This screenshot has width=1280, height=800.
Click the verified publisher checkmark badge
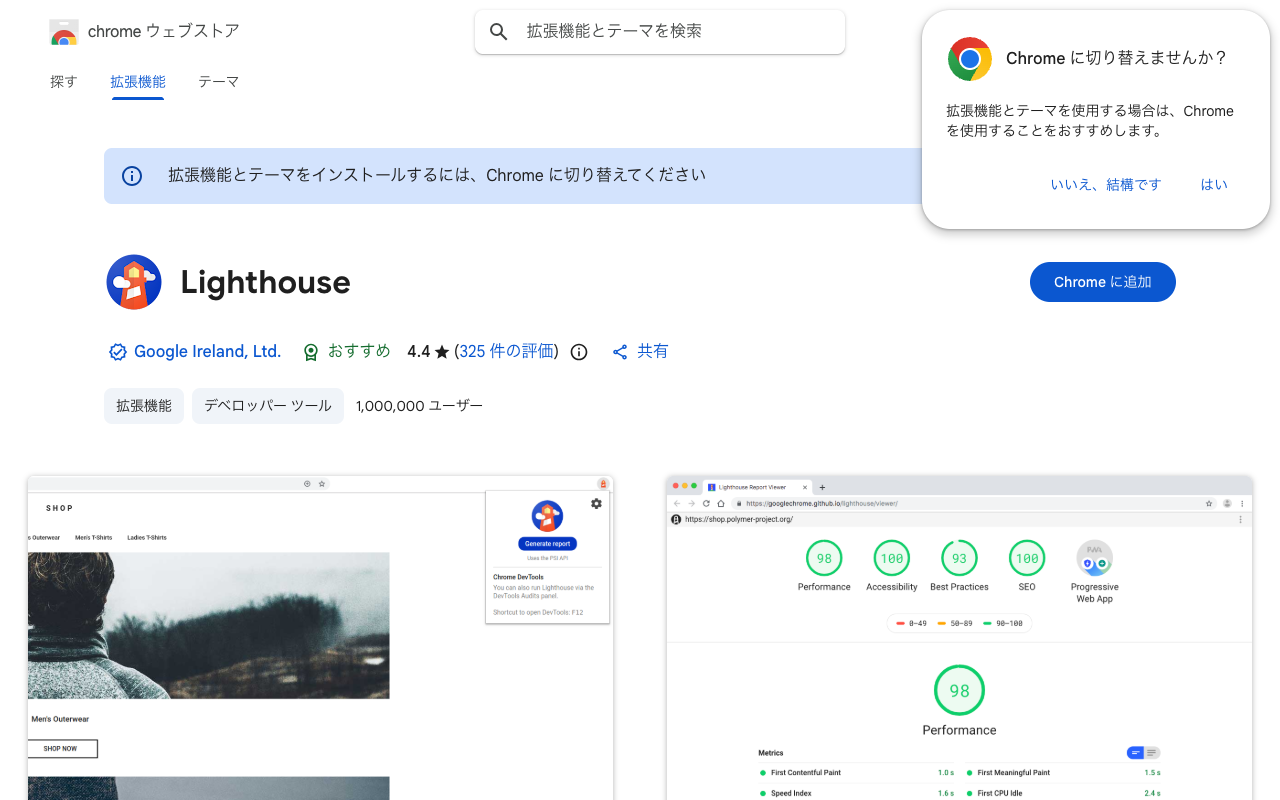(x=117, y=351)
